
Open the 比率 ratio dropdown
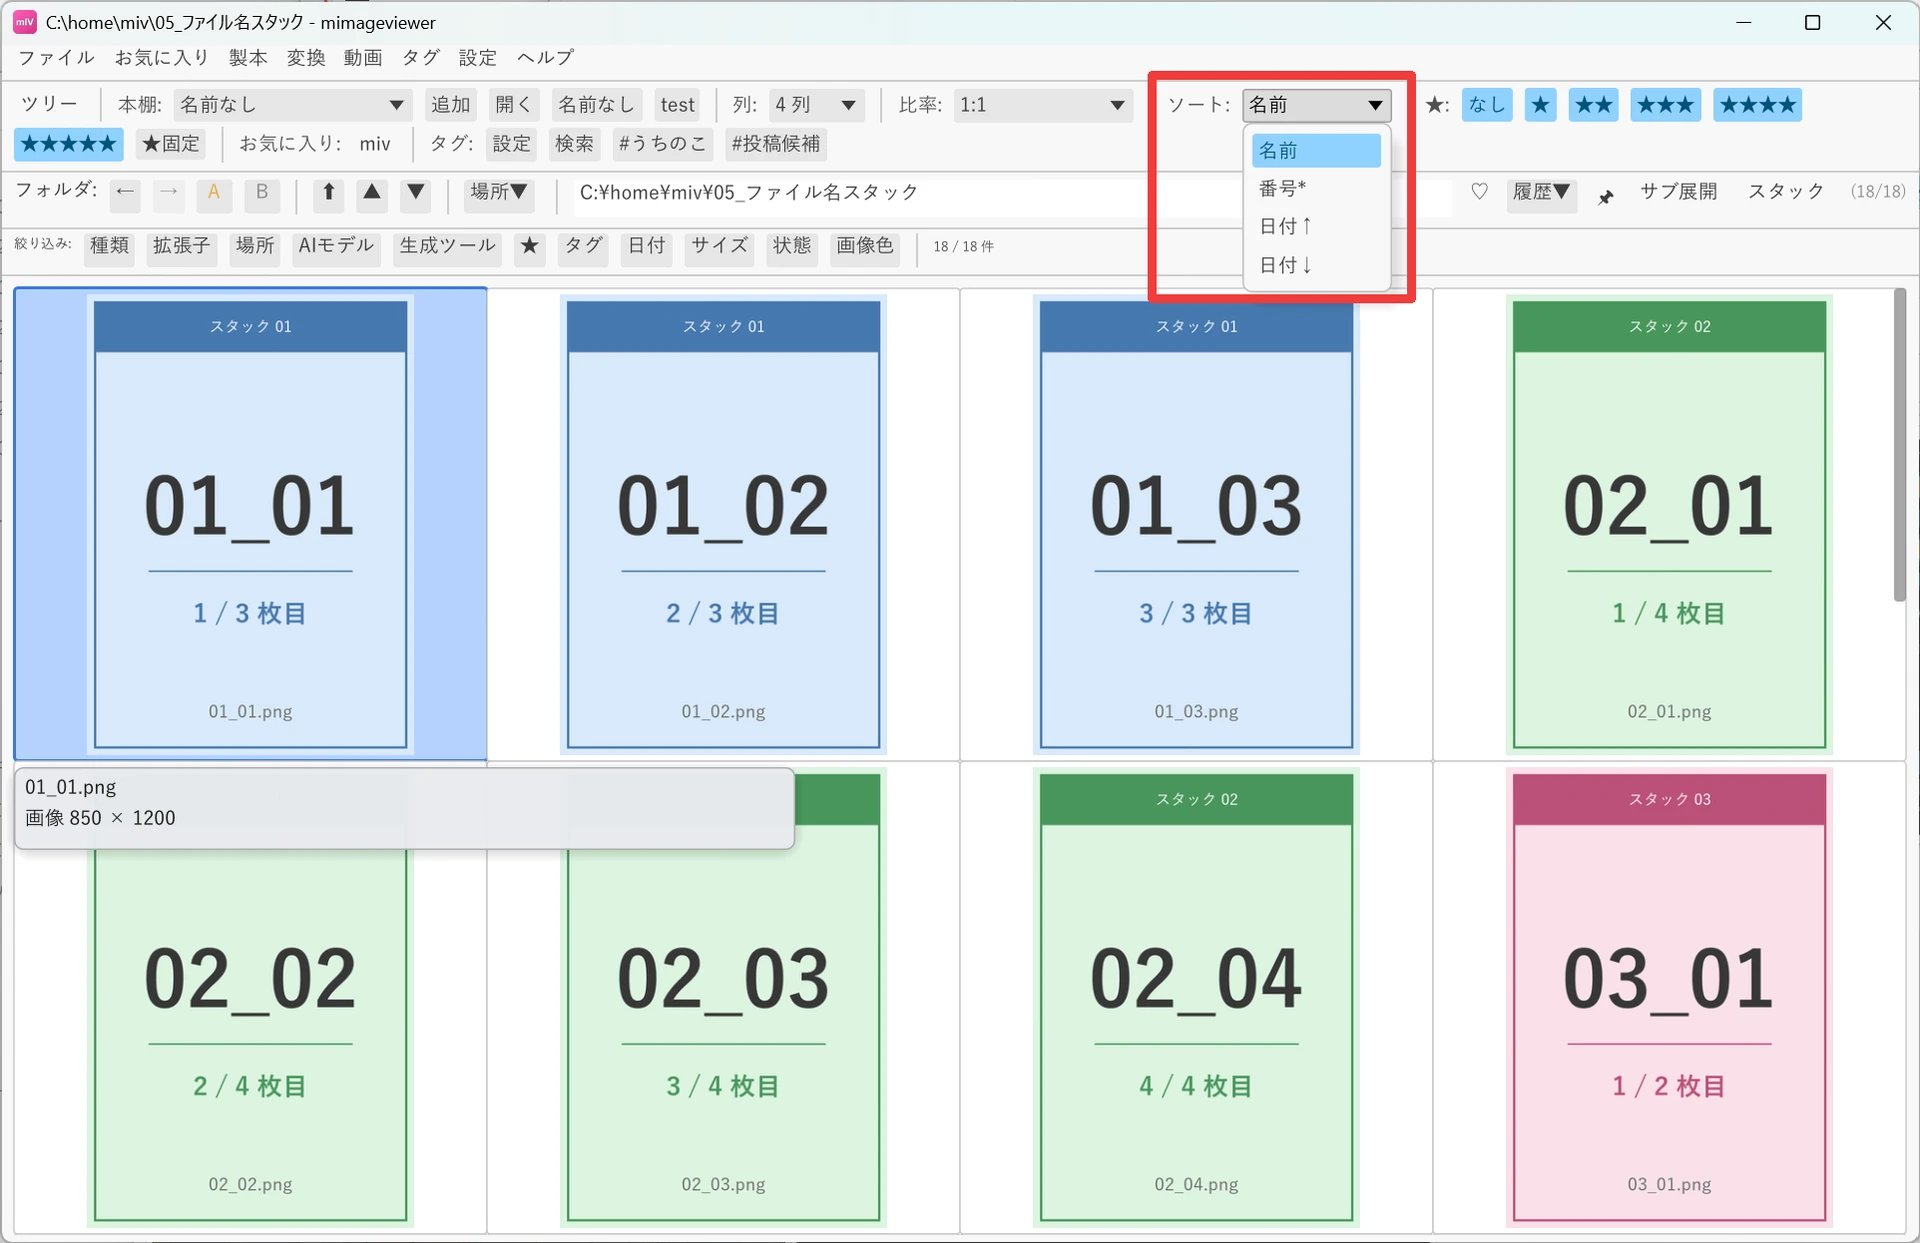pos(1043,105)
